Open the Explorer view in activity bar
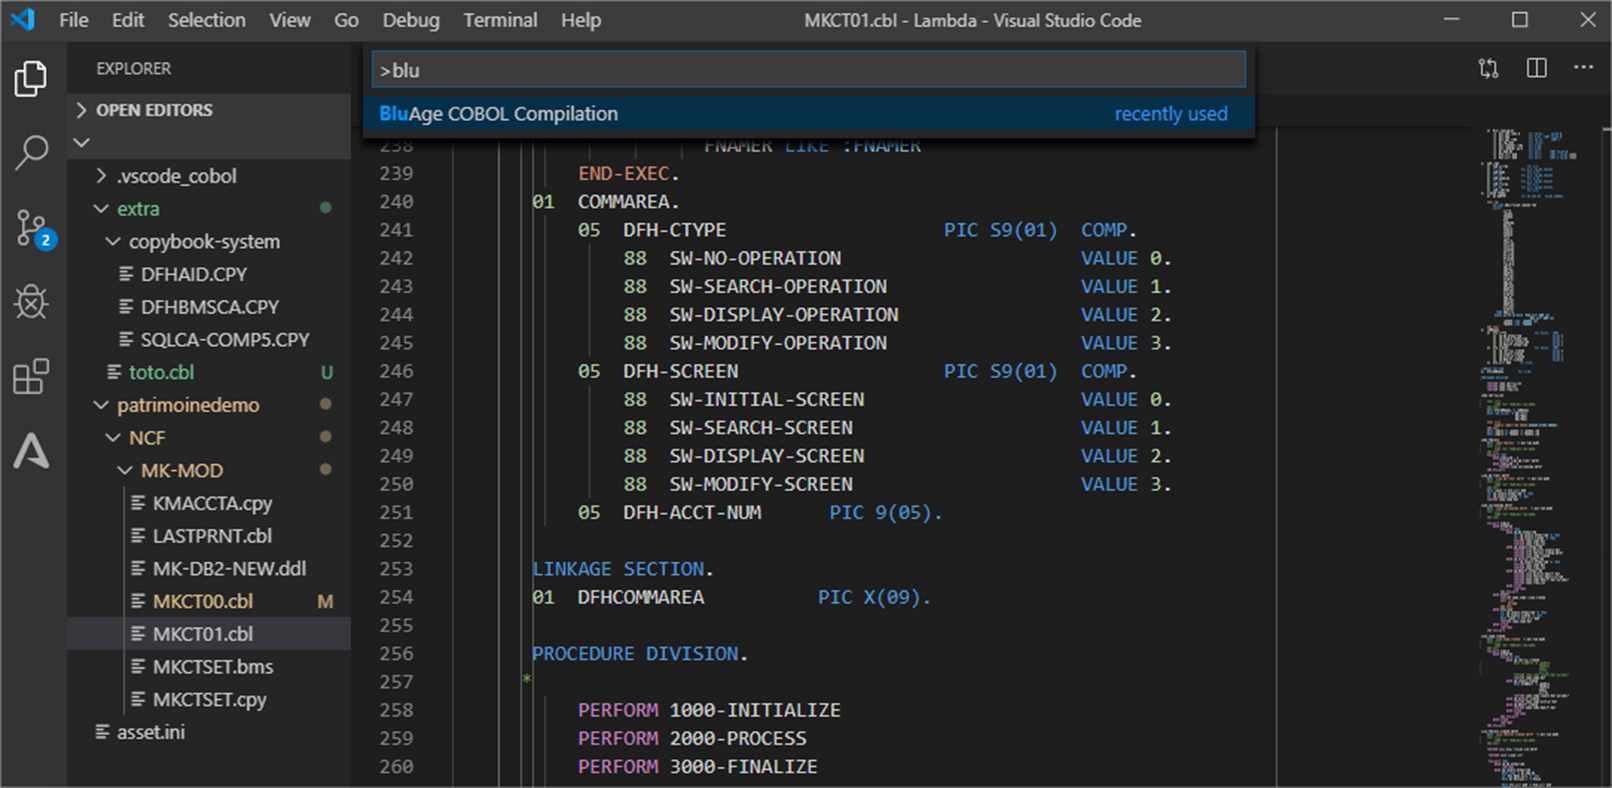This screenshot has width=1612, height=788. [31, 79]
